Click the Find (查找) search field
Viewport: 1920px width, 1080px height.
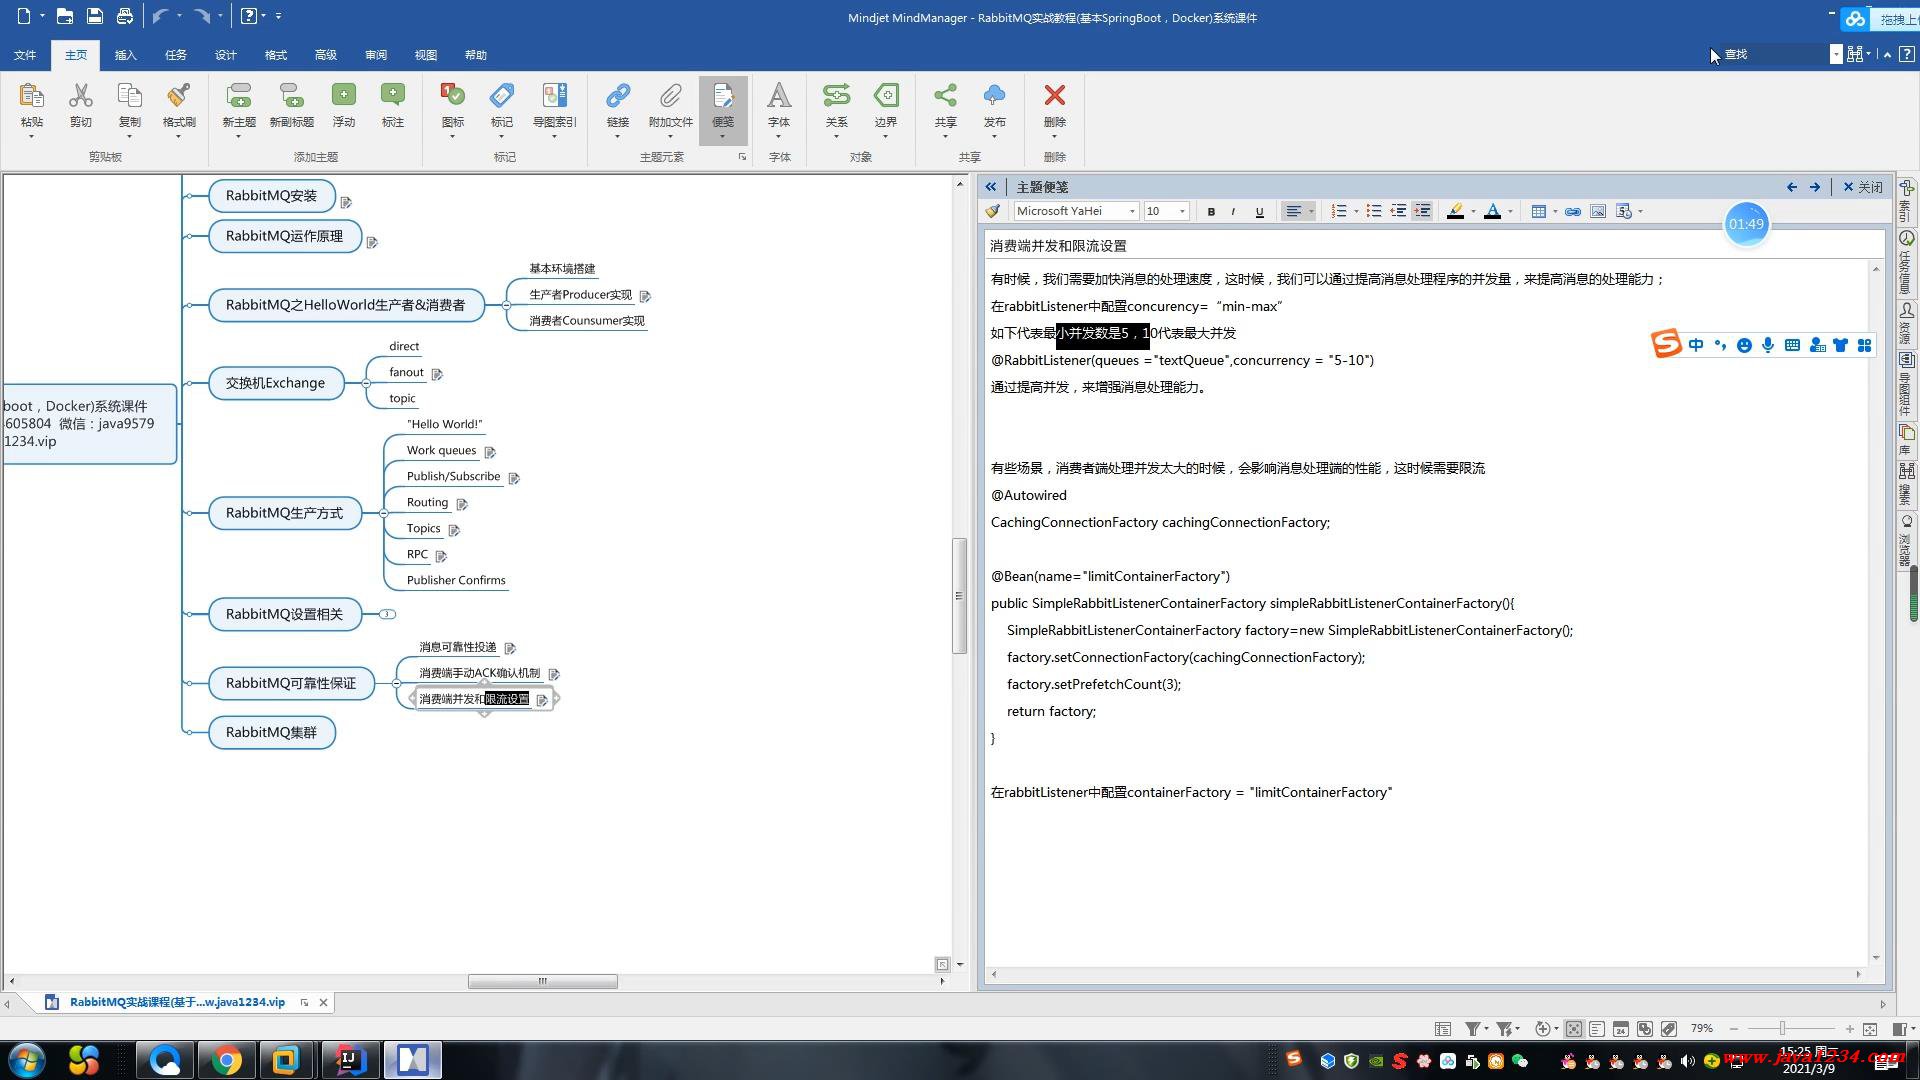click(x=1775, y=54)
